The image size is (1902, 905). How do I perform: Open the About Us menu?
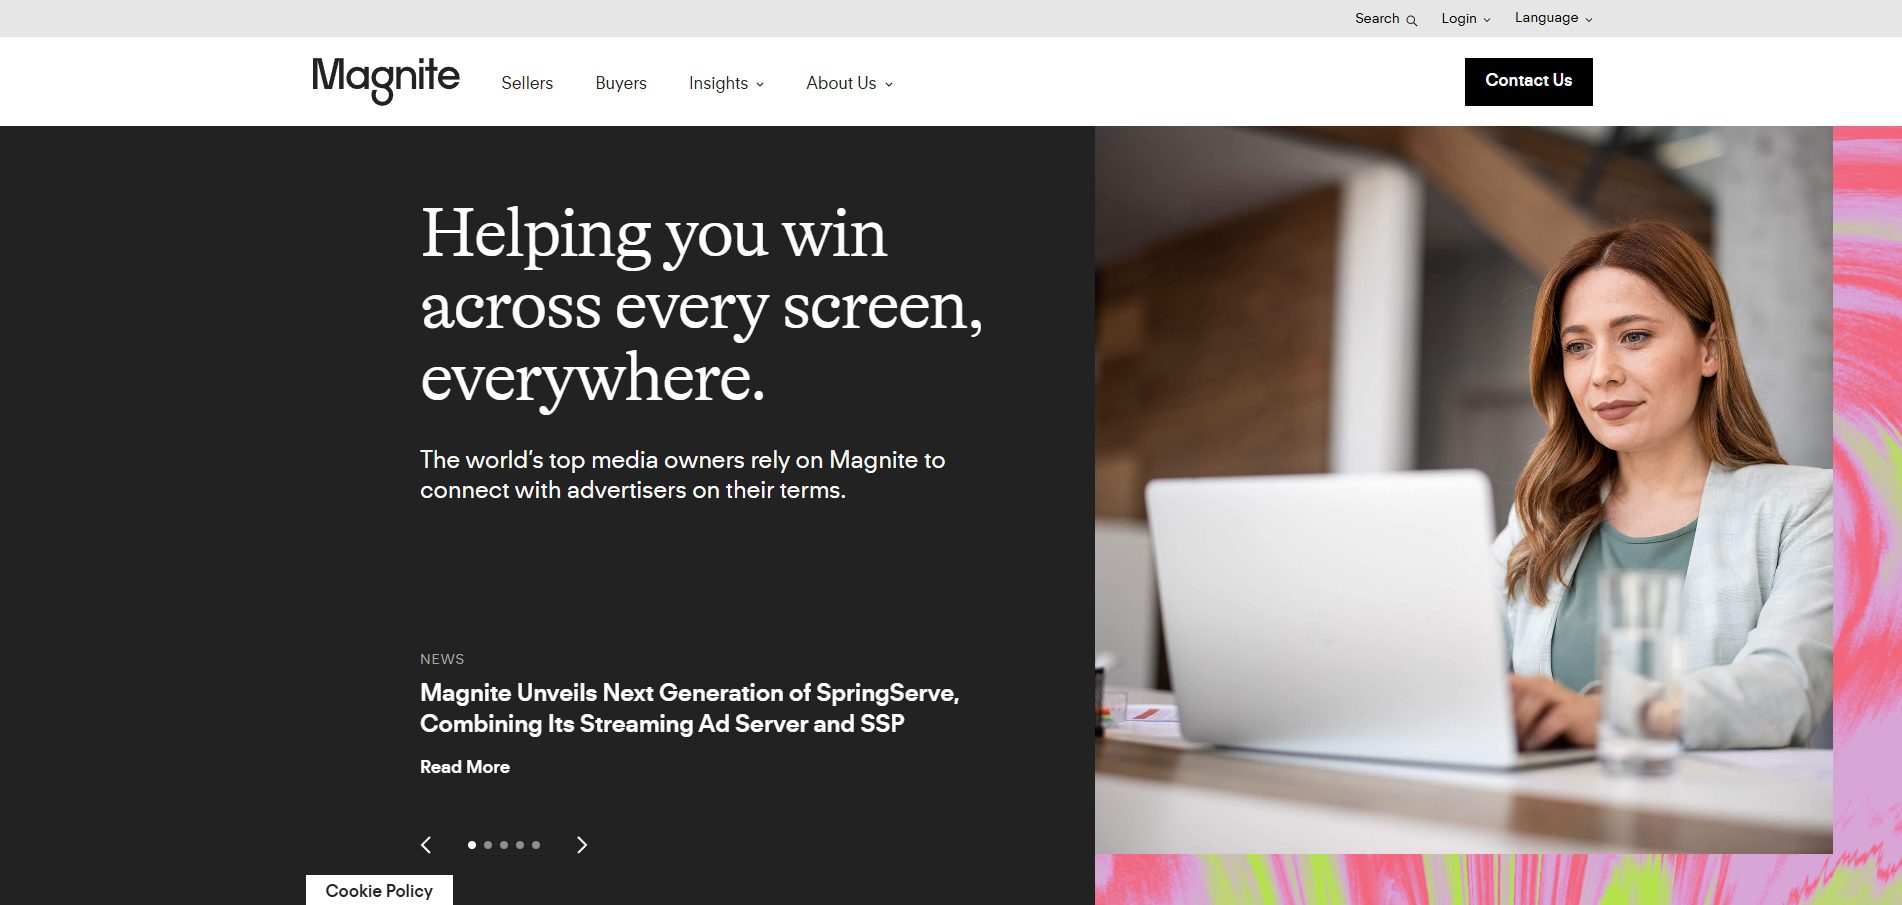[x=849, y=83]
